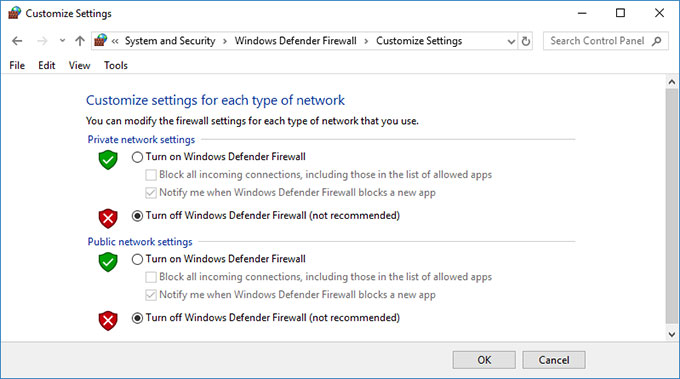This screenshot has height=379, width=680.
Task: Click 'Customize settings for each type of network' title
Action: click(x=215, y=100)
